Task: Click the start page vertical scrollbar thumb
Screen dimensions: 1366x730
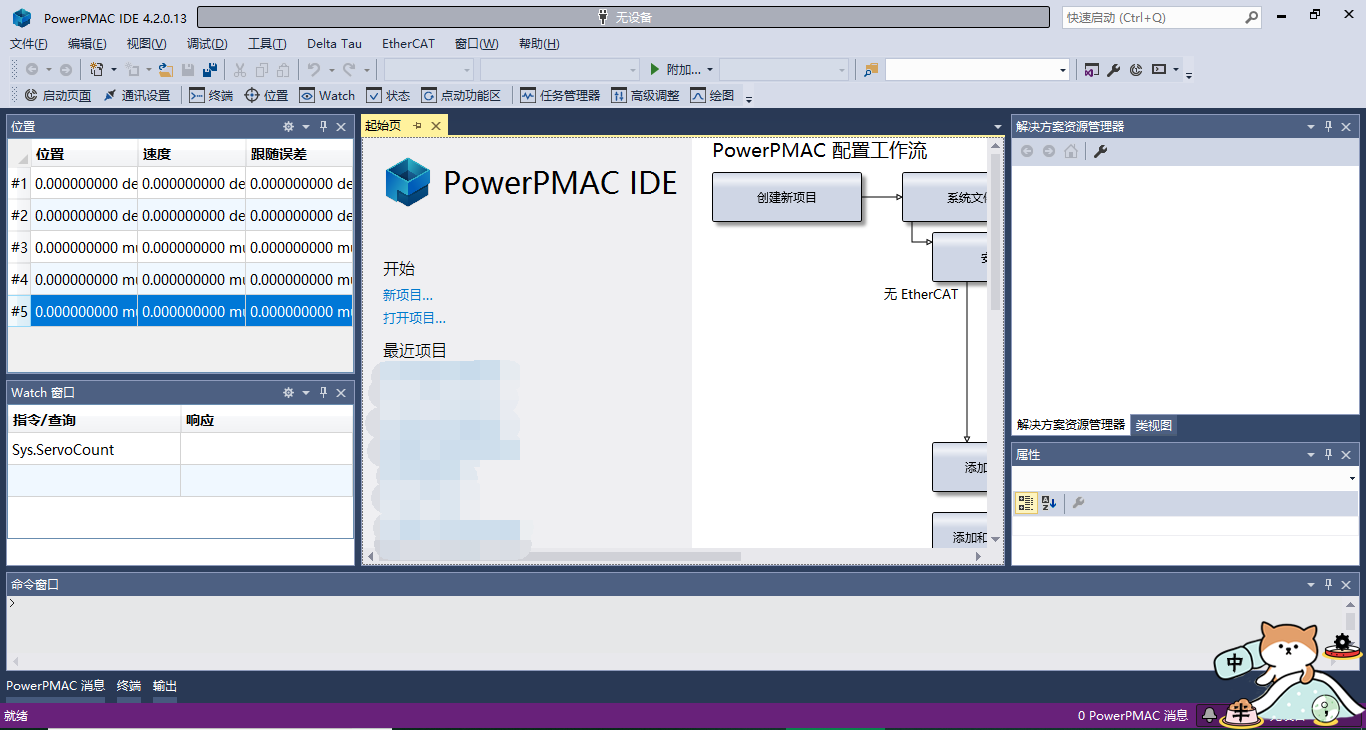Action: pos(995,231)
